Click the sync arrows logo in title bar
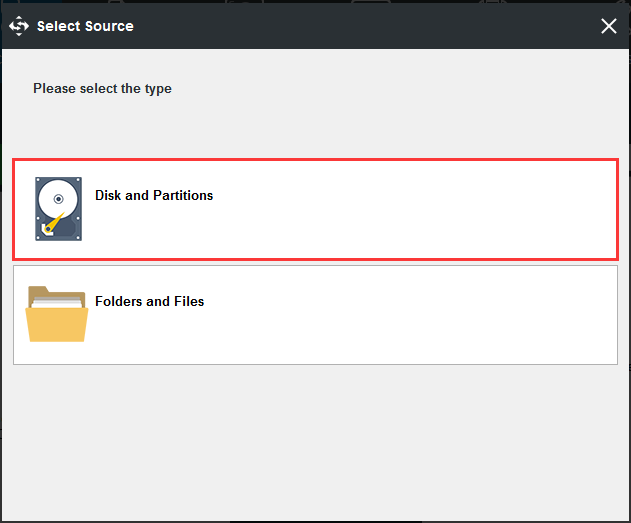The height and width of the screenshot is (523, 631). 19,26
